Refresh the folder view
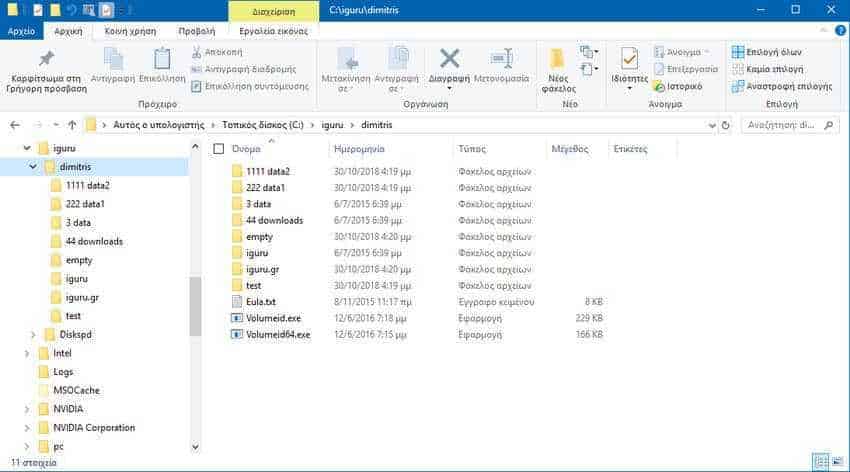This screenshot has width=850, height=472. point(725,125)
